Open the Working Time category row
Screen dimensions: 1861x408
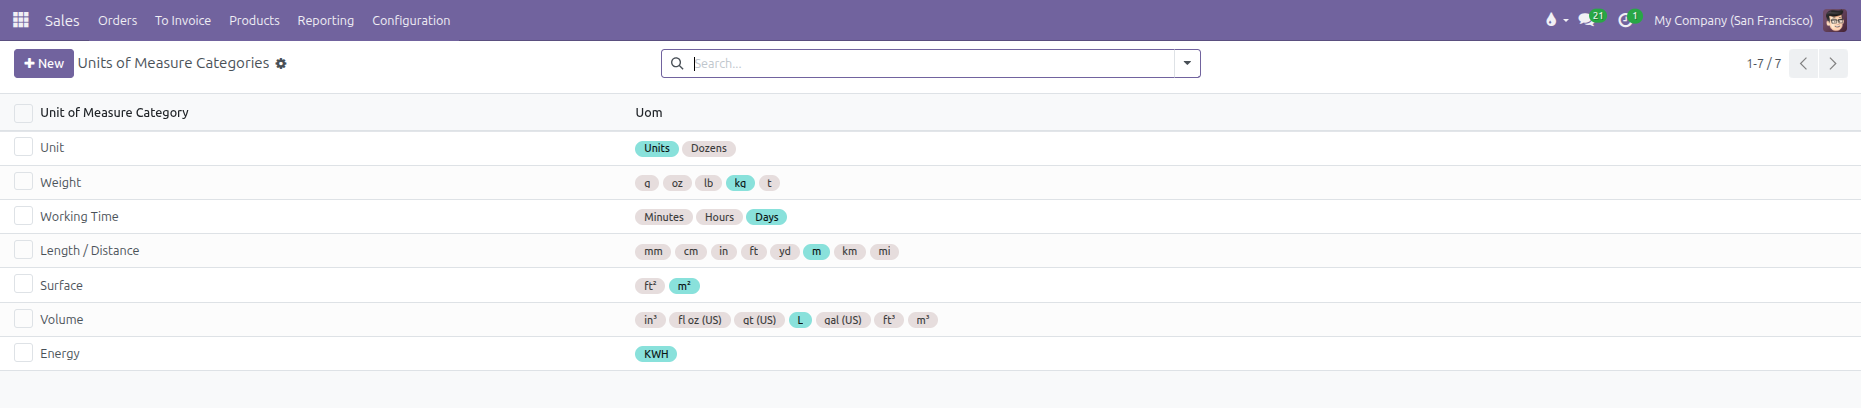click(x=930, y=217)
